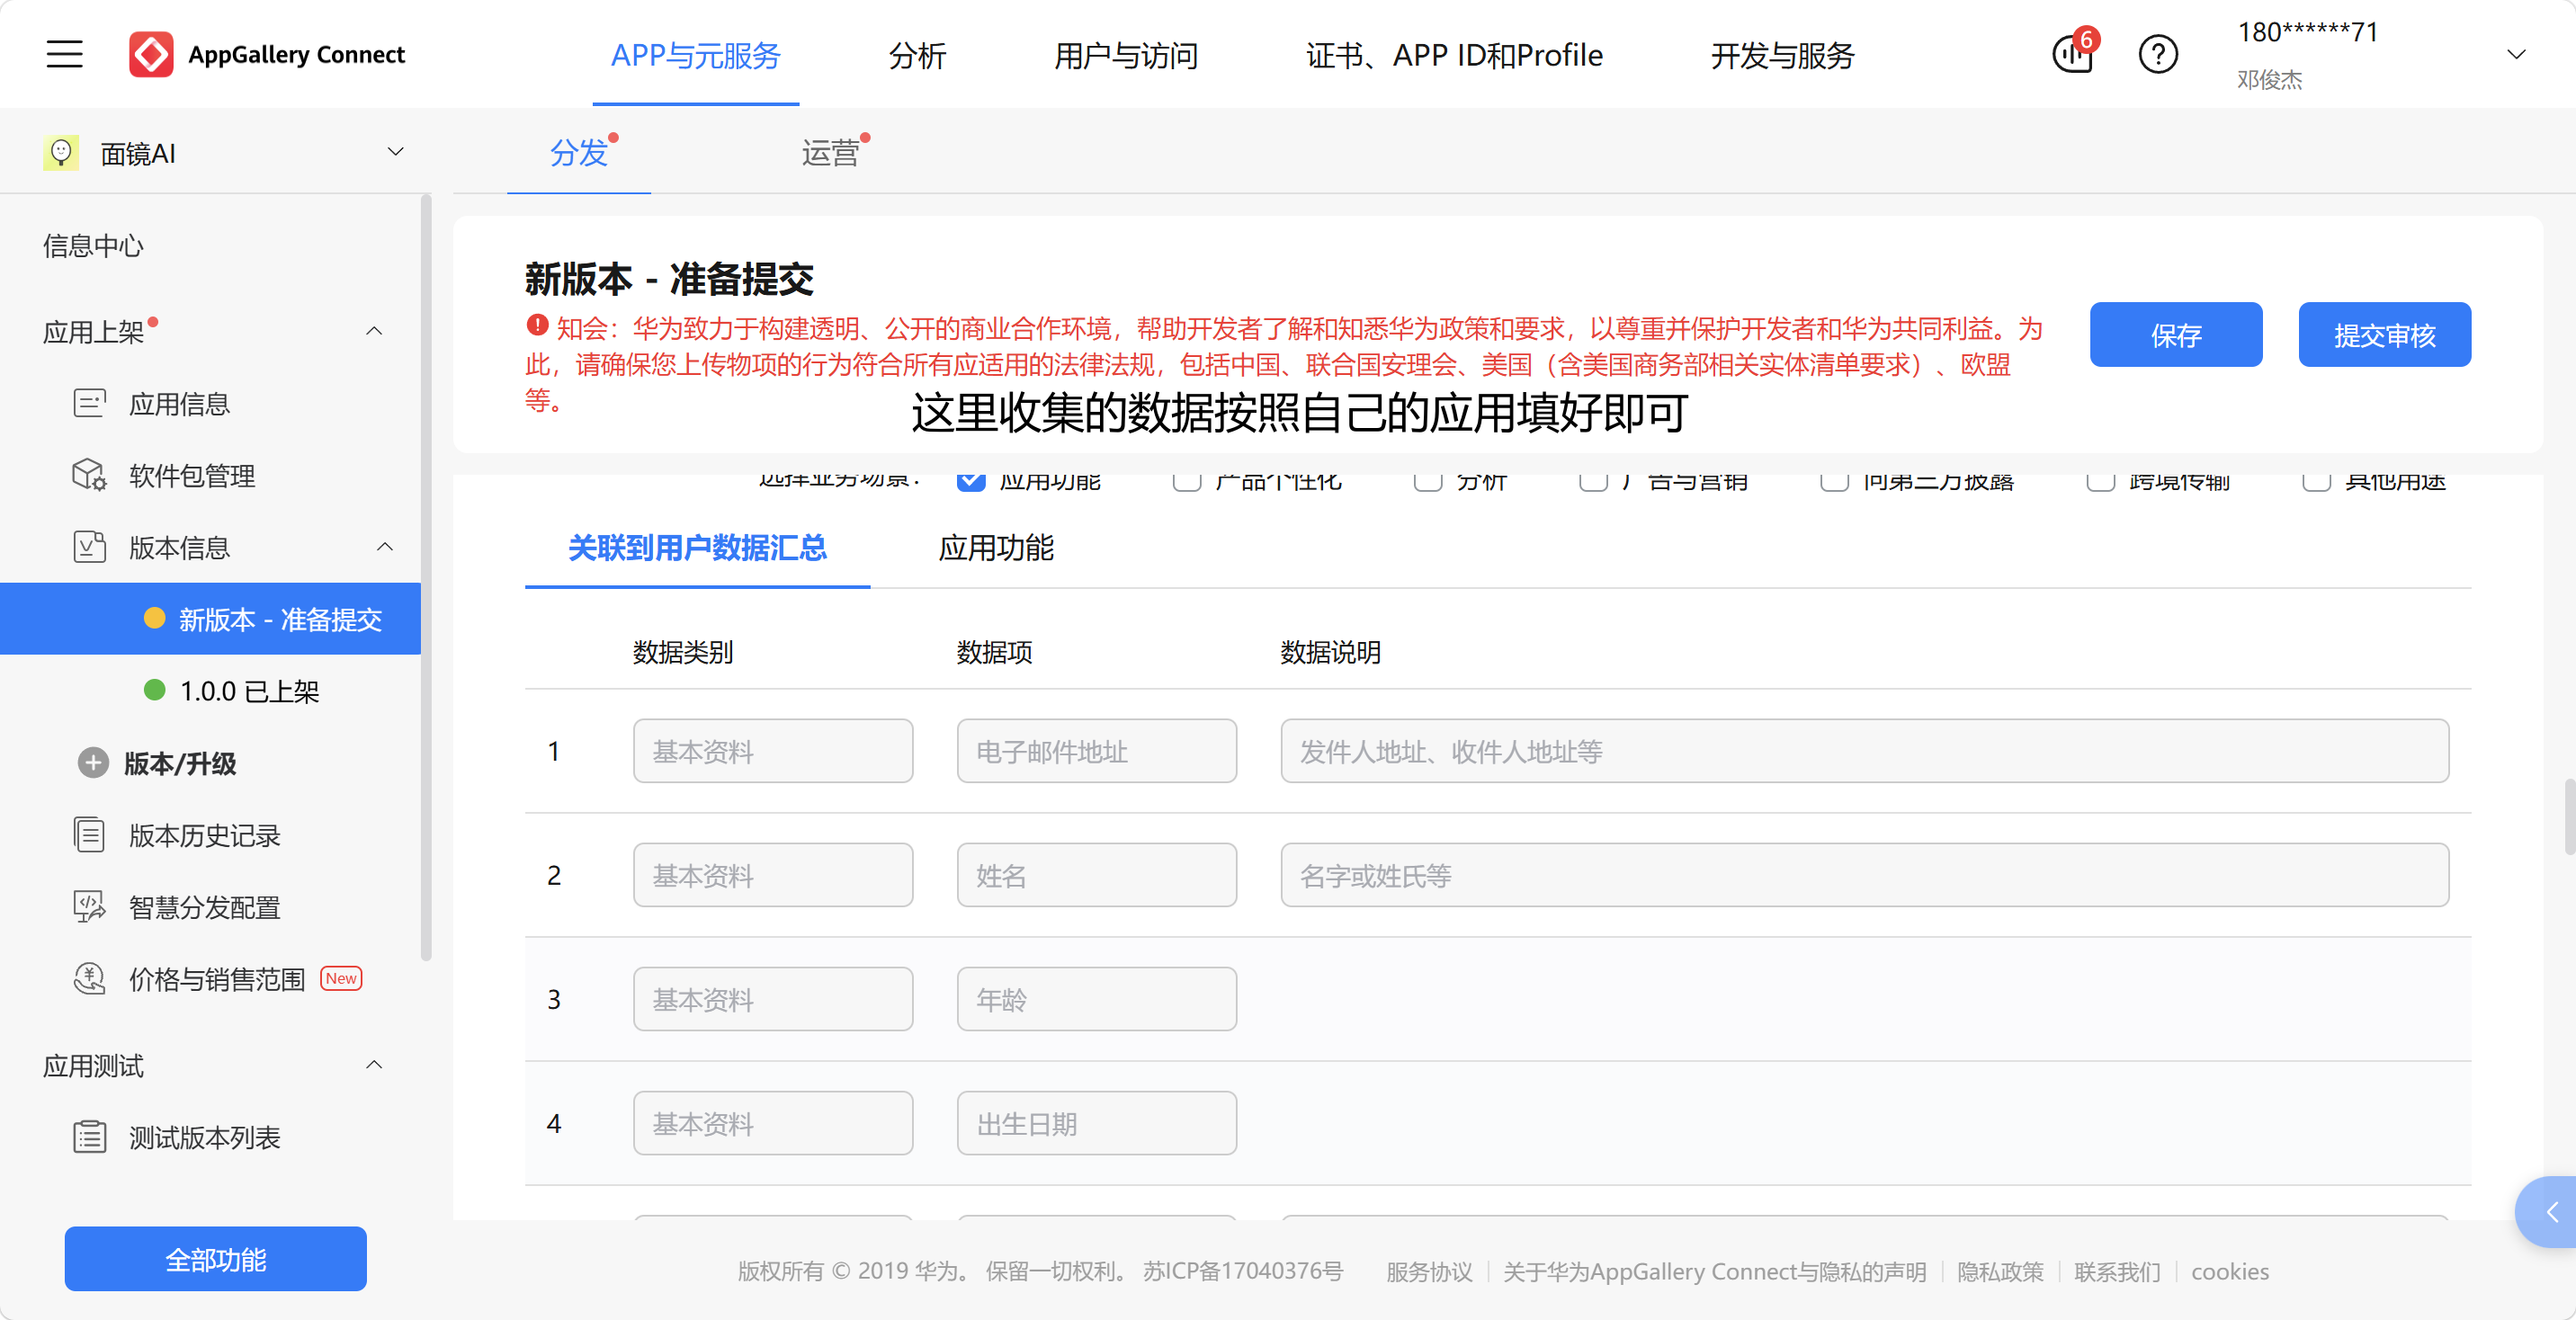Check the 向第三方披露 checkbox
The width and height of the screenshot is (2576, 1320).
coord(1834,481)
